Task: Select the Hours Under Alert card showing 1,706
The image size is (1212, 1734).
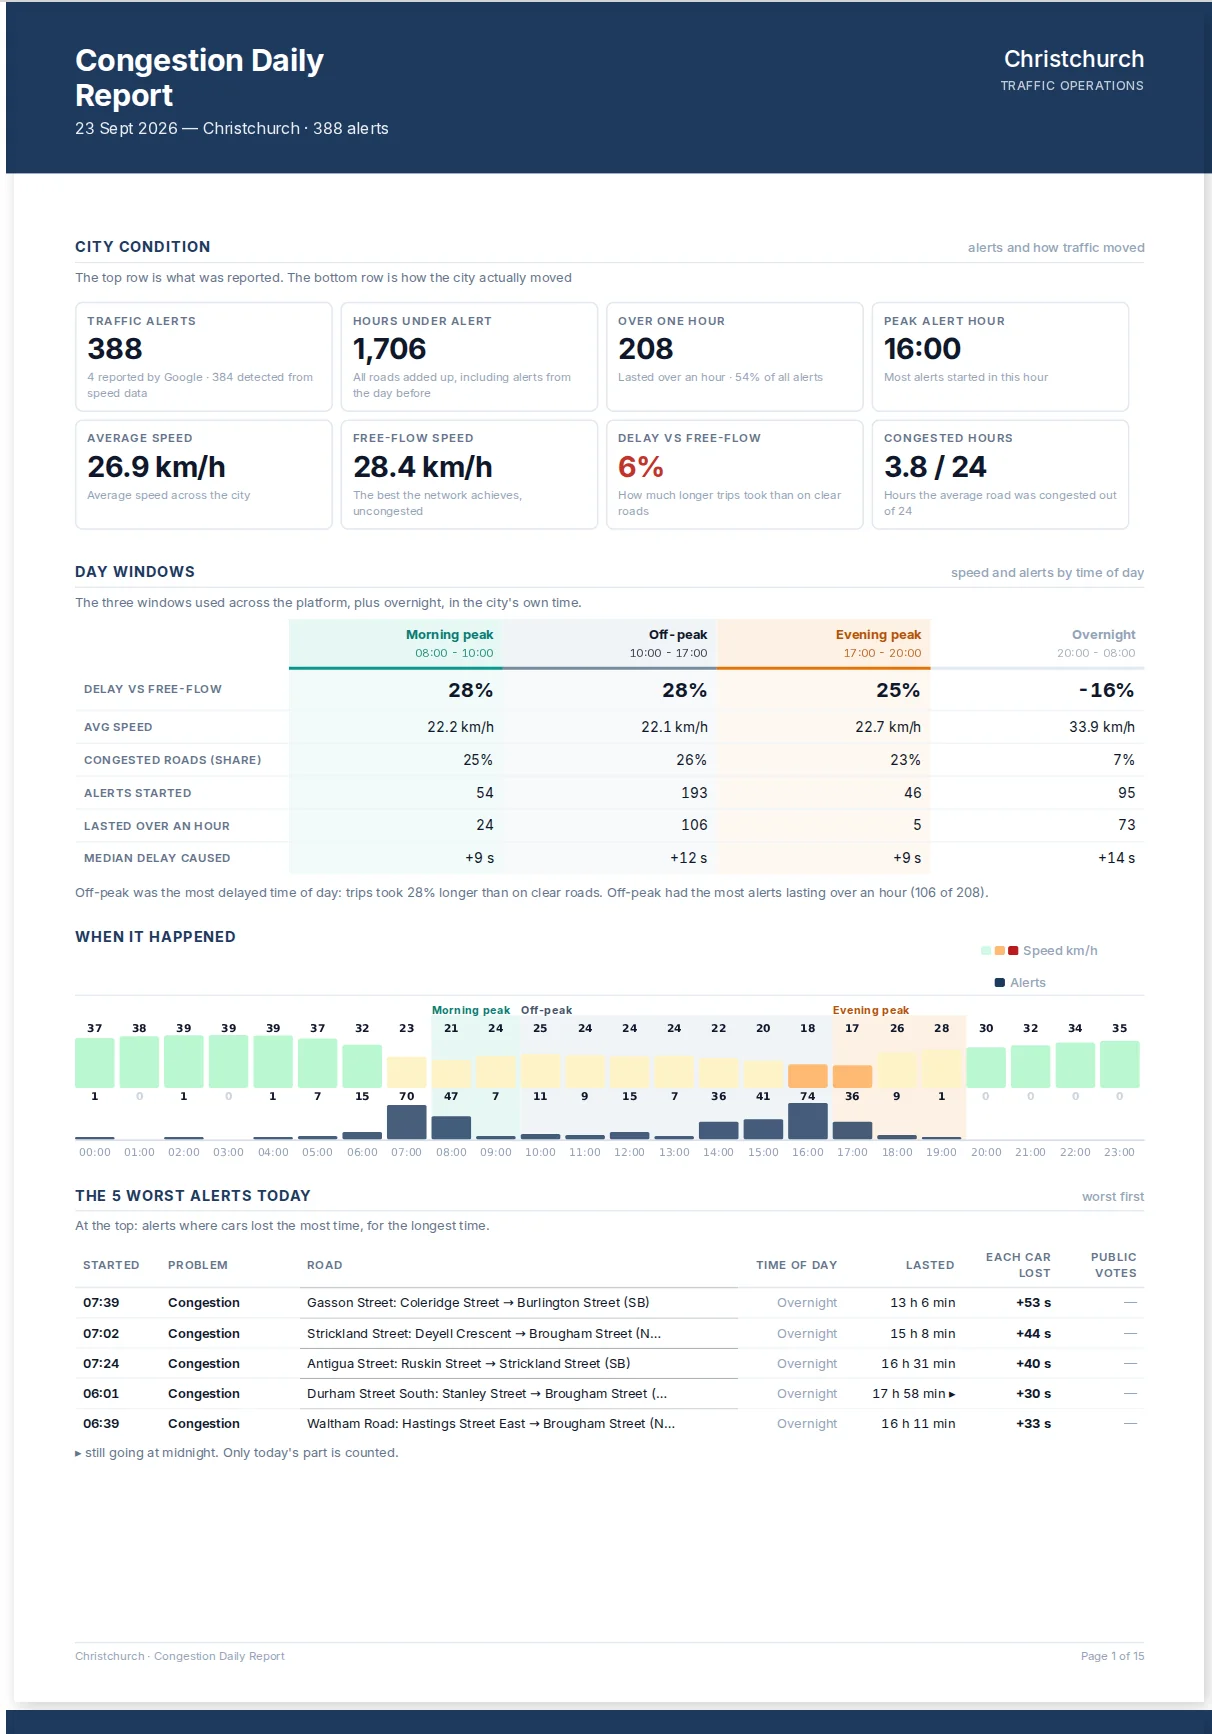Action: click(469, 357)
